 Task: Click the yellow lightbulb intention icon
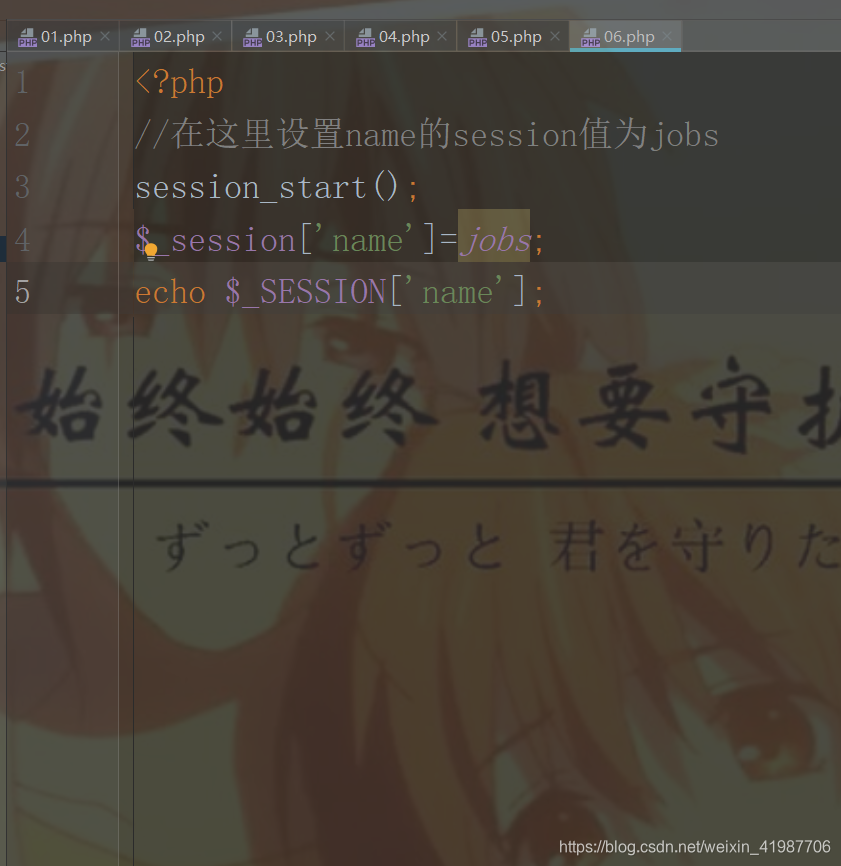tap(151, 252)
